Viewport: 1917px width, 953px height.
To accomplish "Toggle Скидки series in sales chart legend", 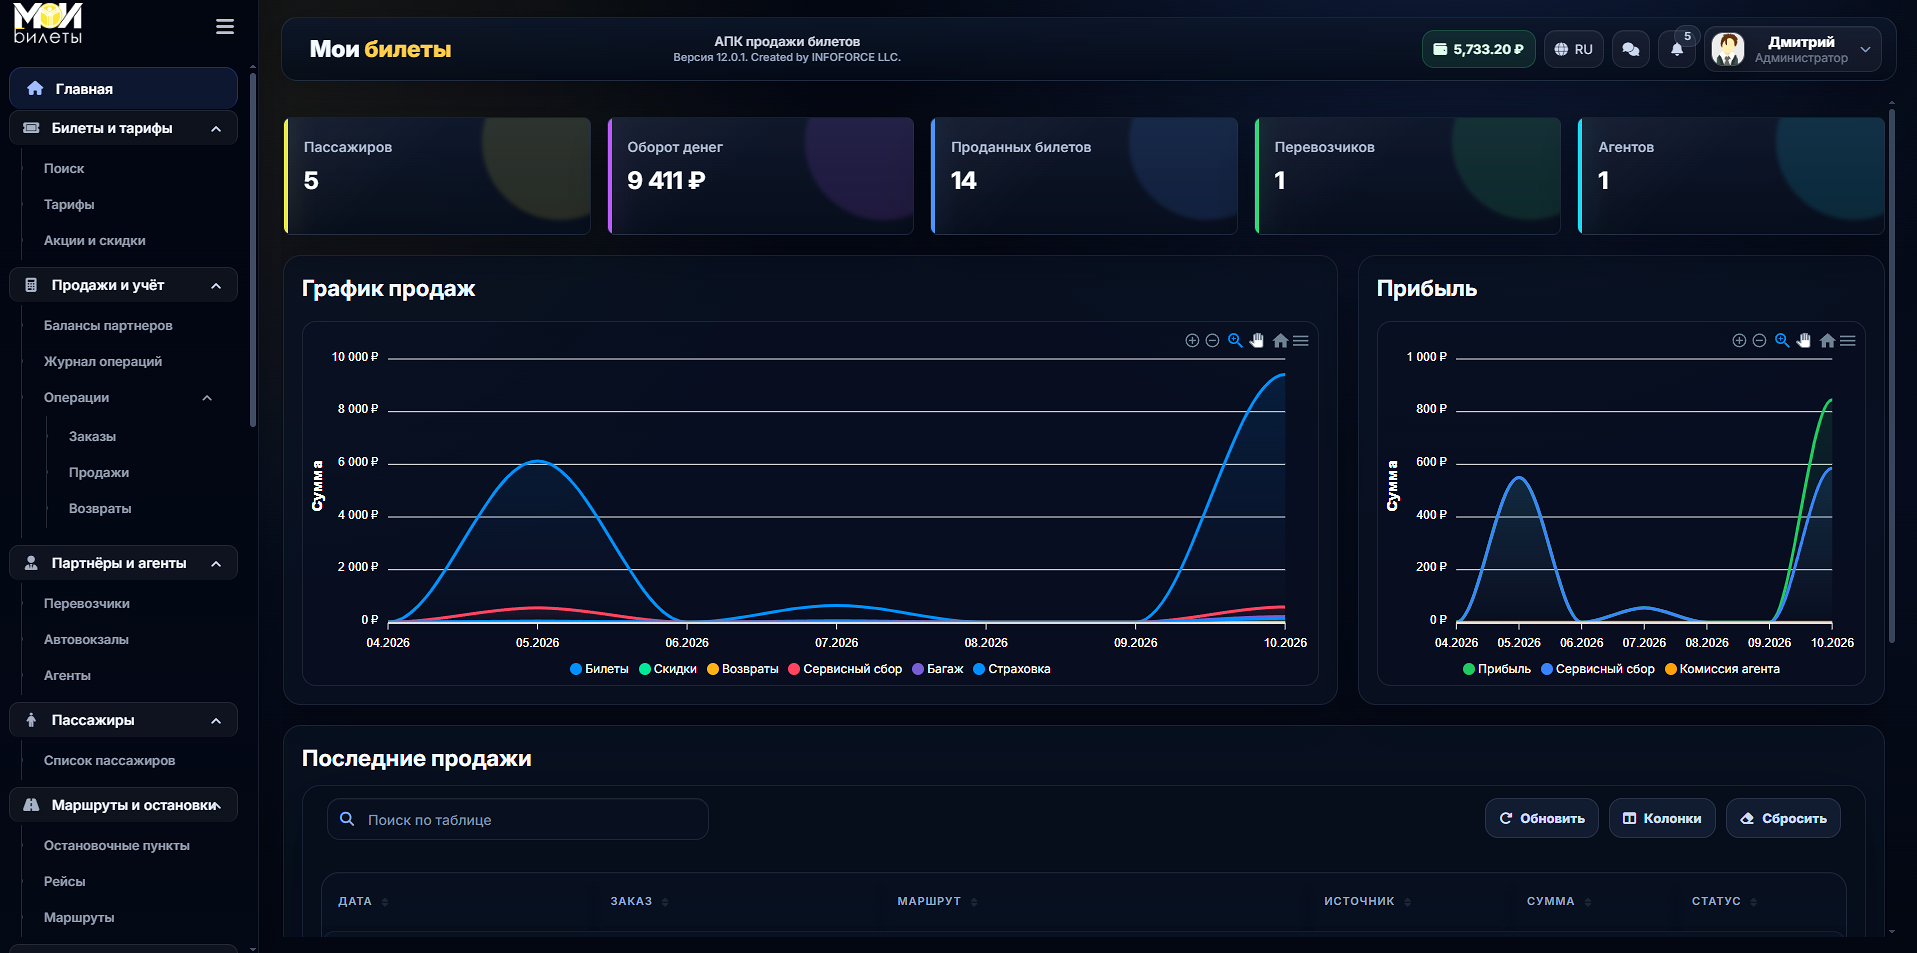I will 668,669.
